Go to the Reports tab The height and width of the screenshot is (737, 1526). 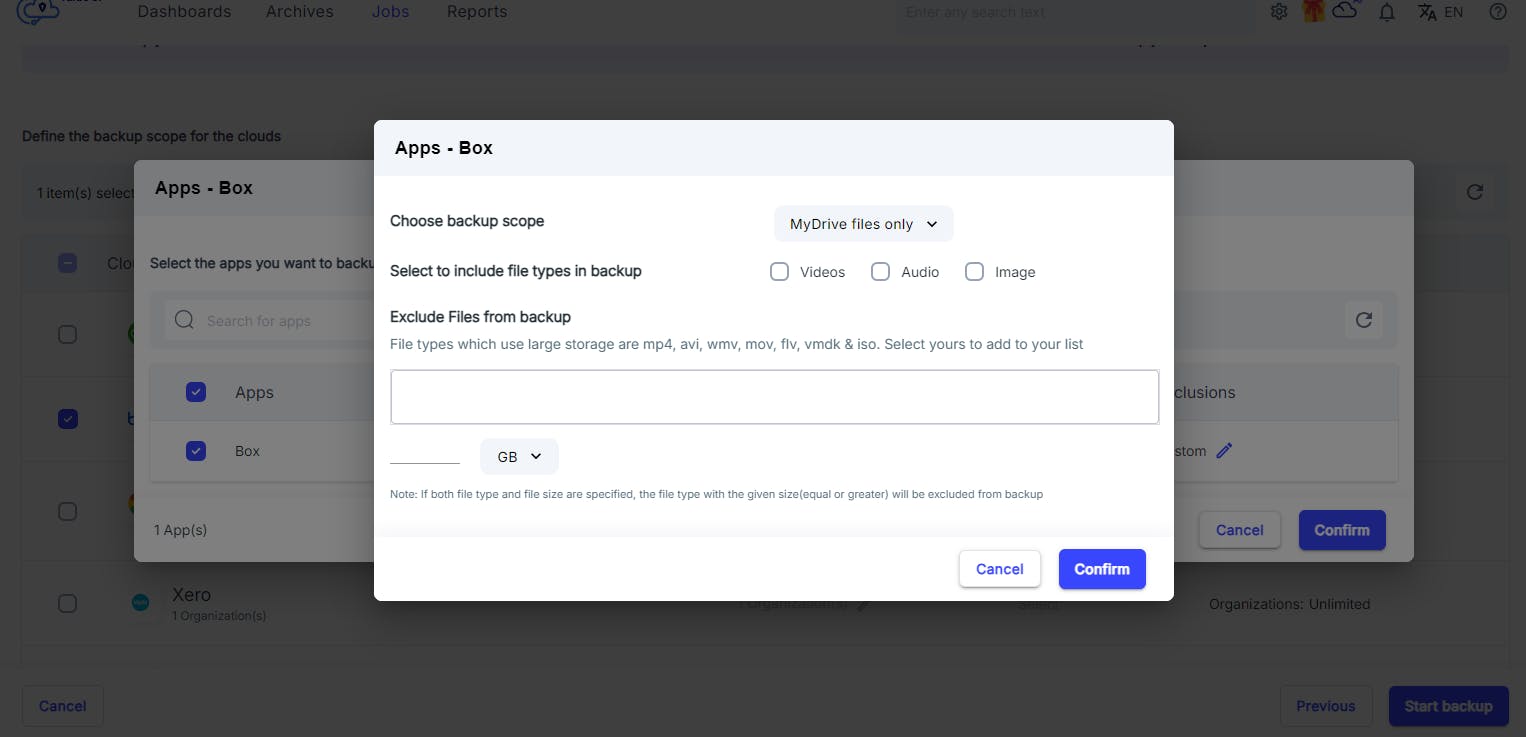pyautogui.click(x=477, y=12)
